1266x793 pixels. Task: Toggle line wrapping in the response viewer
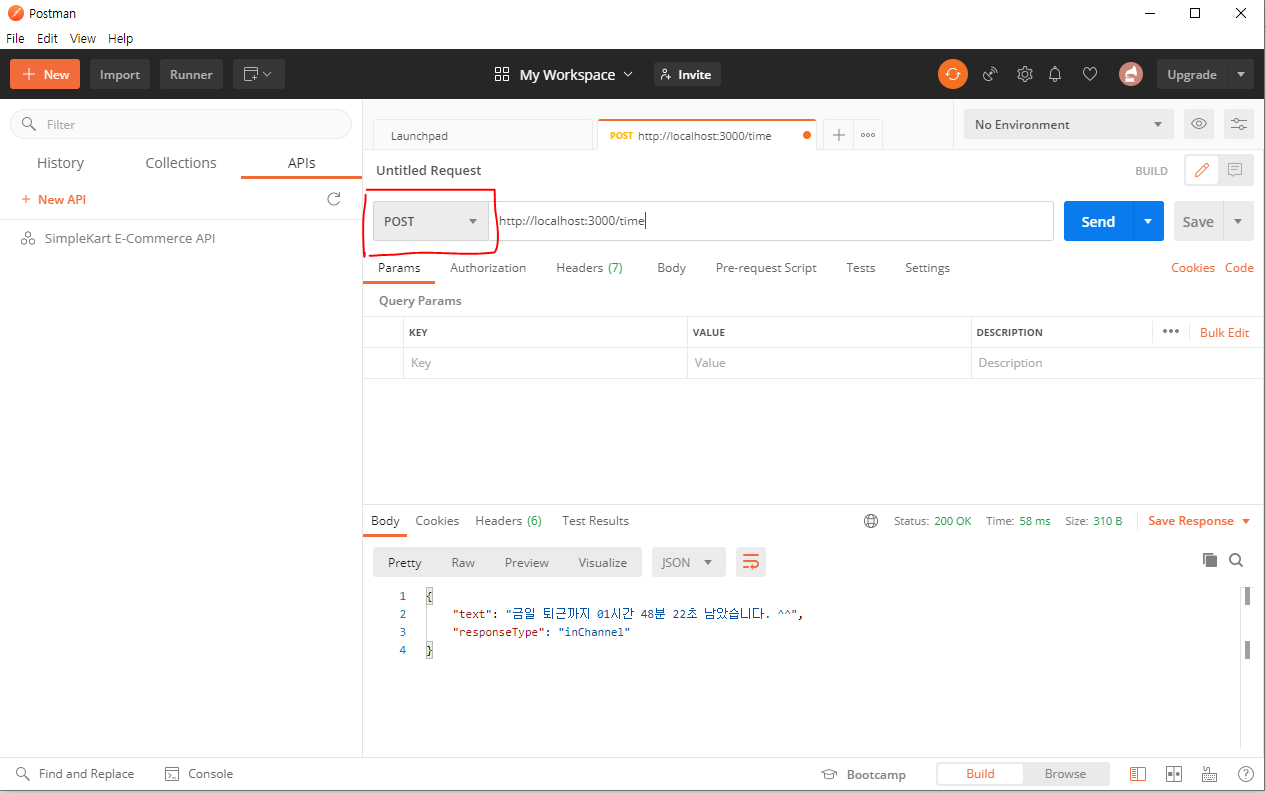click(x=751, y=561)
